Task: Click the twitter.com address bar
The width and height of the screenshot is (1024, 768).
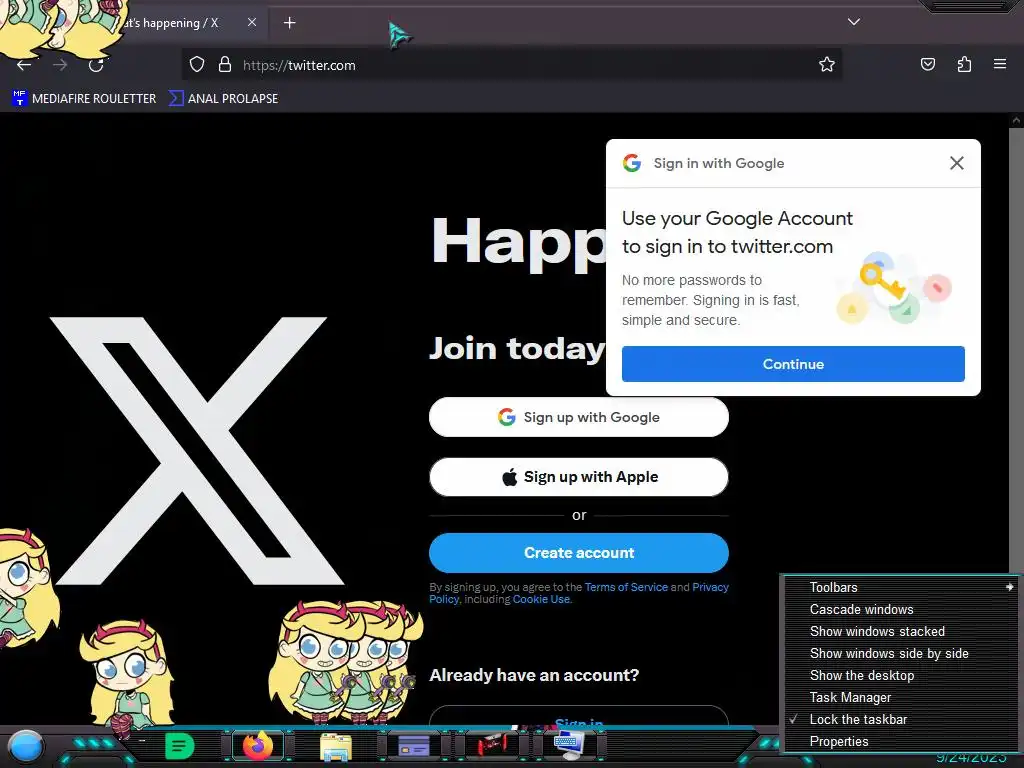Action: (509, 65)
